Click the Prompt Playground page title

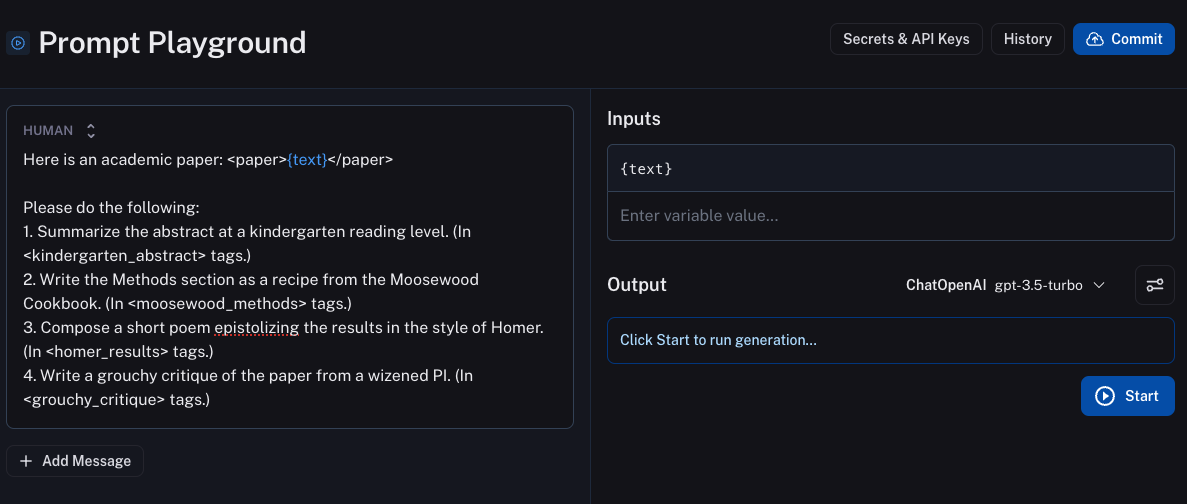[x=172, y=43]
